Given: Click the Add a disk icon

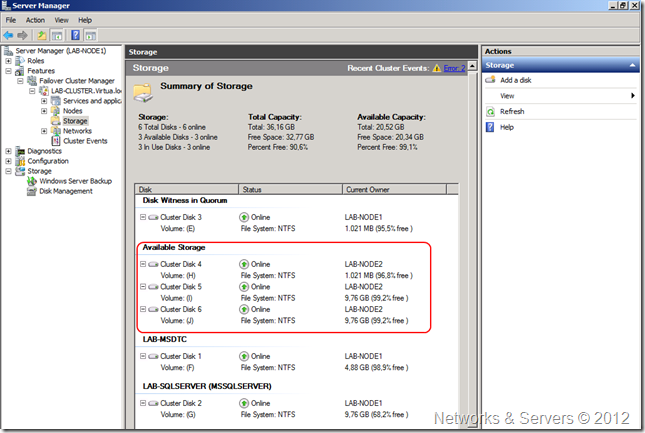Looking at the screenshot, I should point(490,80).
